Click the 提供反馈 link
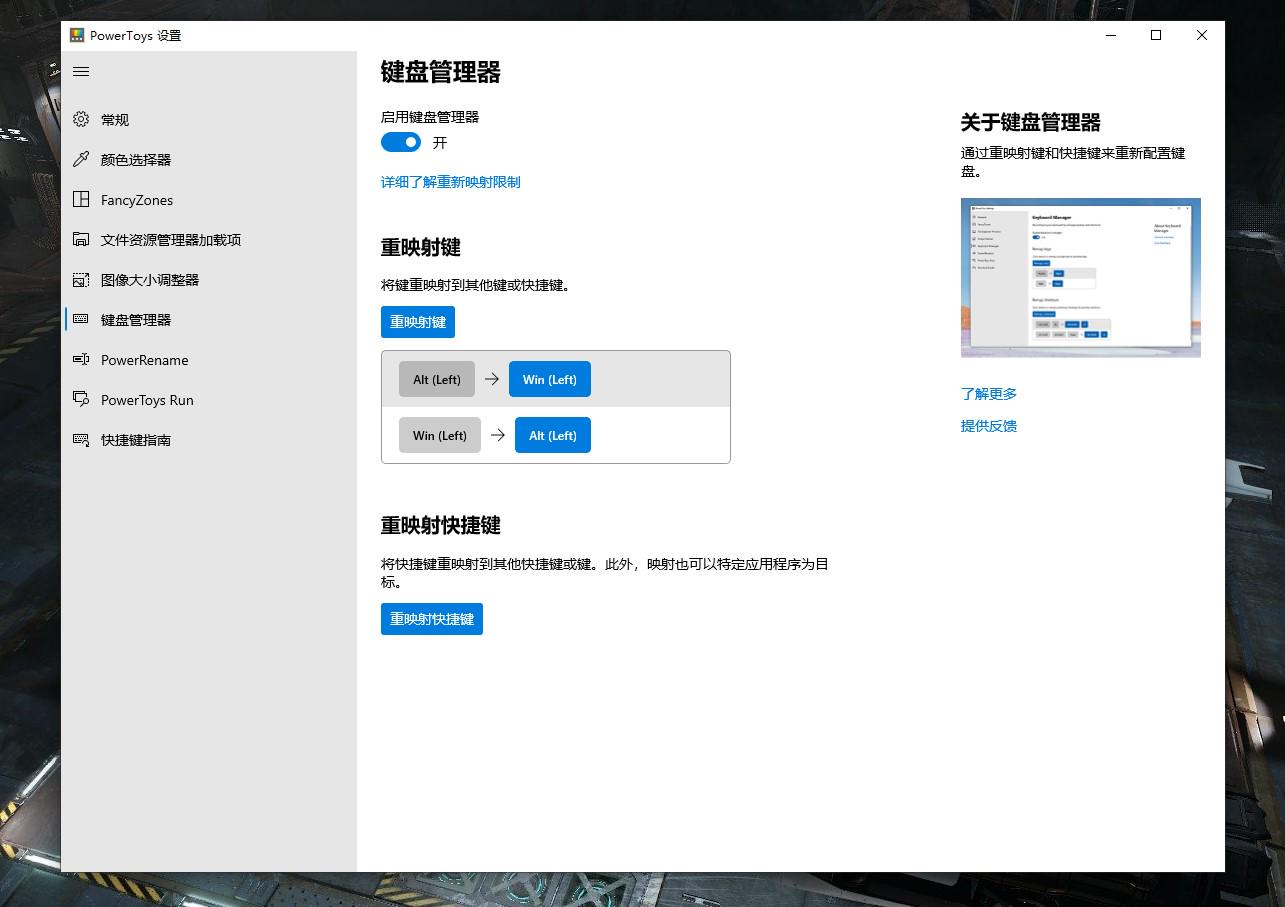Viewport: 1285px width, 907px height. tap(988, 426)
